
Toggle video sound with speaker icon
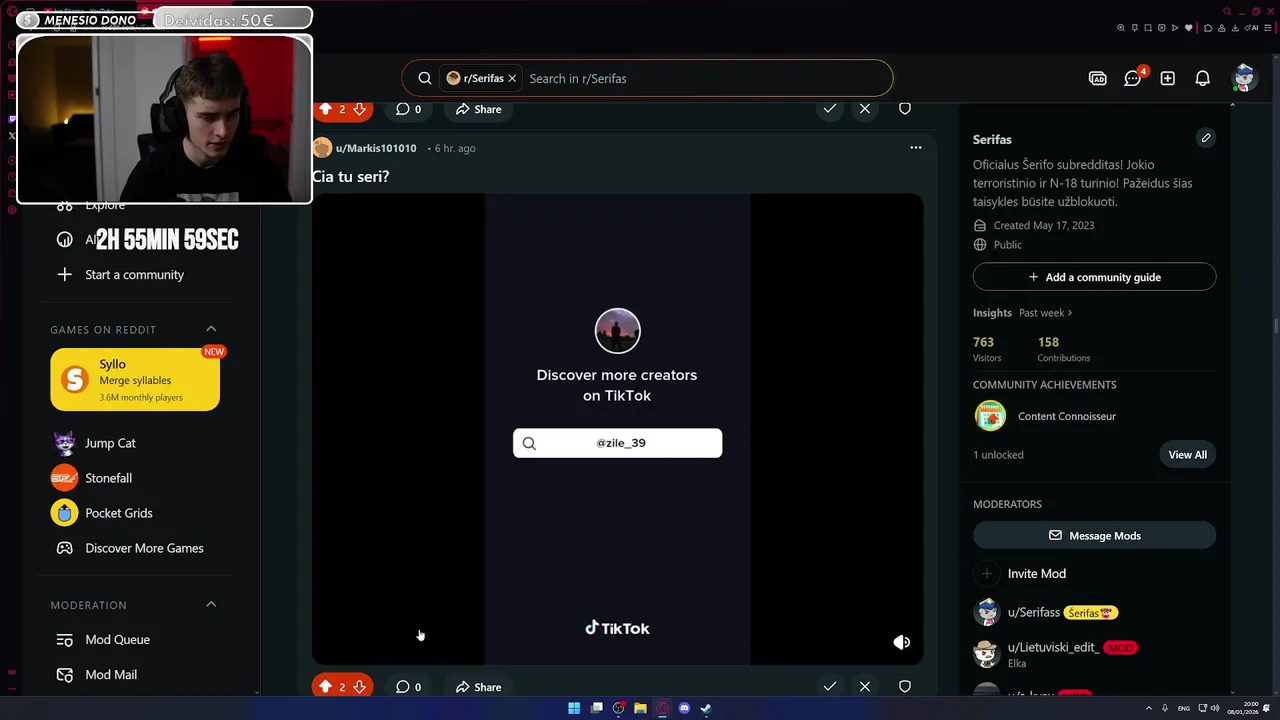[x=901, y=642]
